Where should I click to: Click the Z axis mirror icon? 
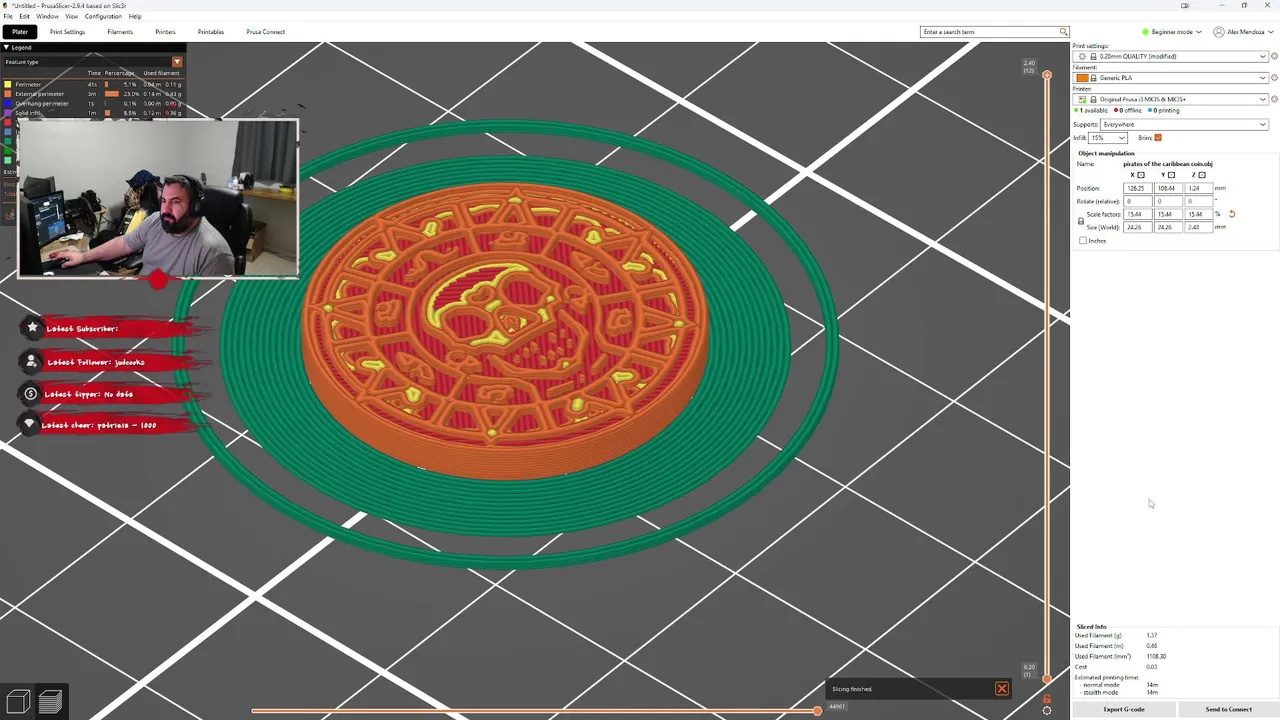pos(1202,175)
